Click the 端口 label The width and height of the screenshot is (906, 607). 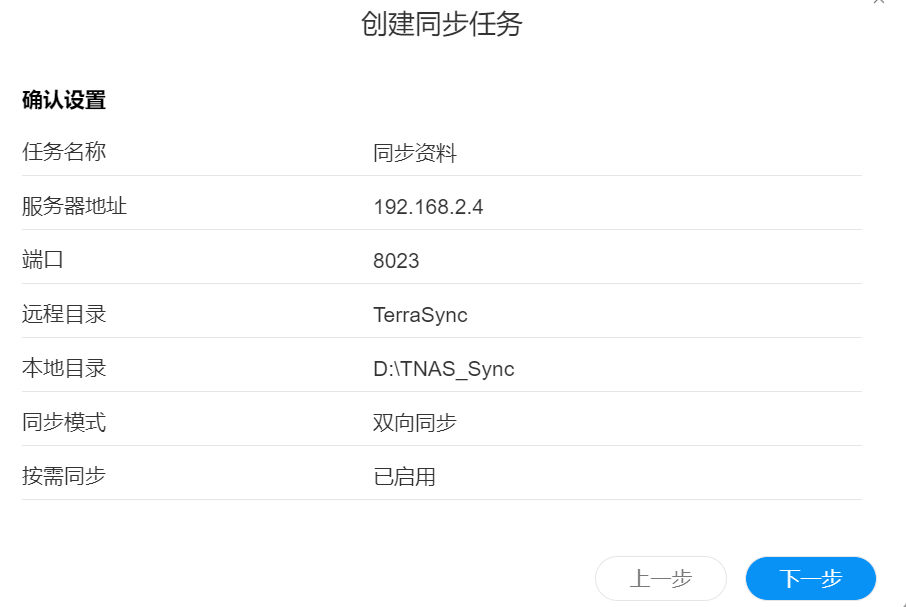coord(43,260)
